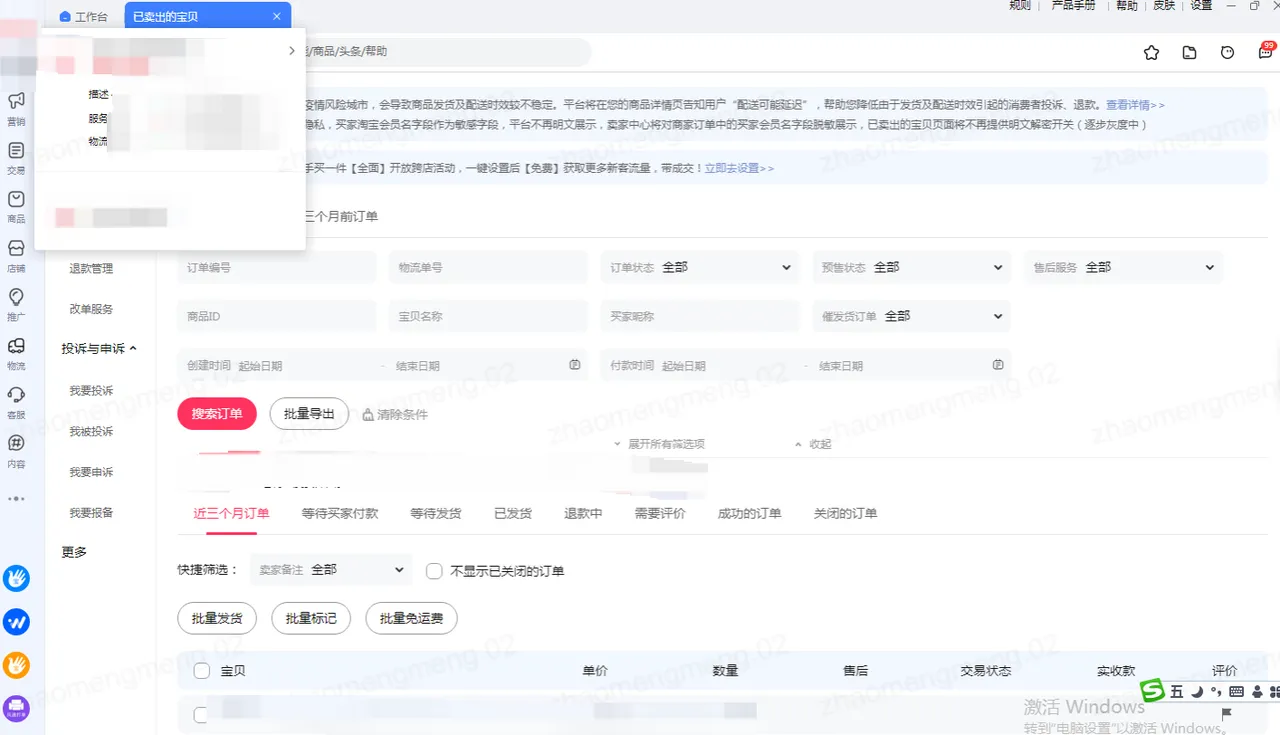The image size is (1280, 735).
Task: Open the 订单状态 dropdown
Action: click(x=699, y=267)
